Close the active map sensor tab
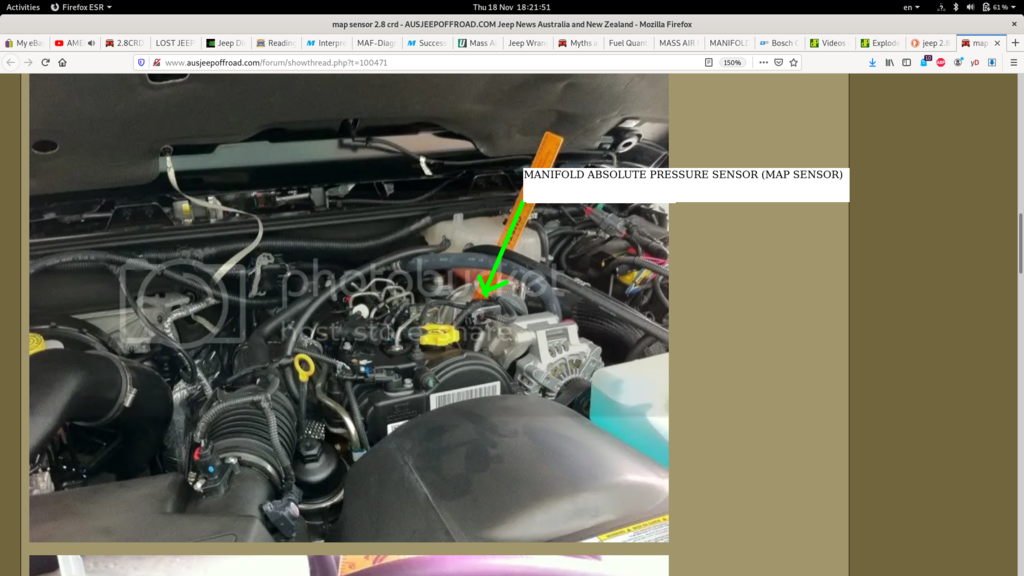Screen dimensions: 1024x576 (997, 43)
